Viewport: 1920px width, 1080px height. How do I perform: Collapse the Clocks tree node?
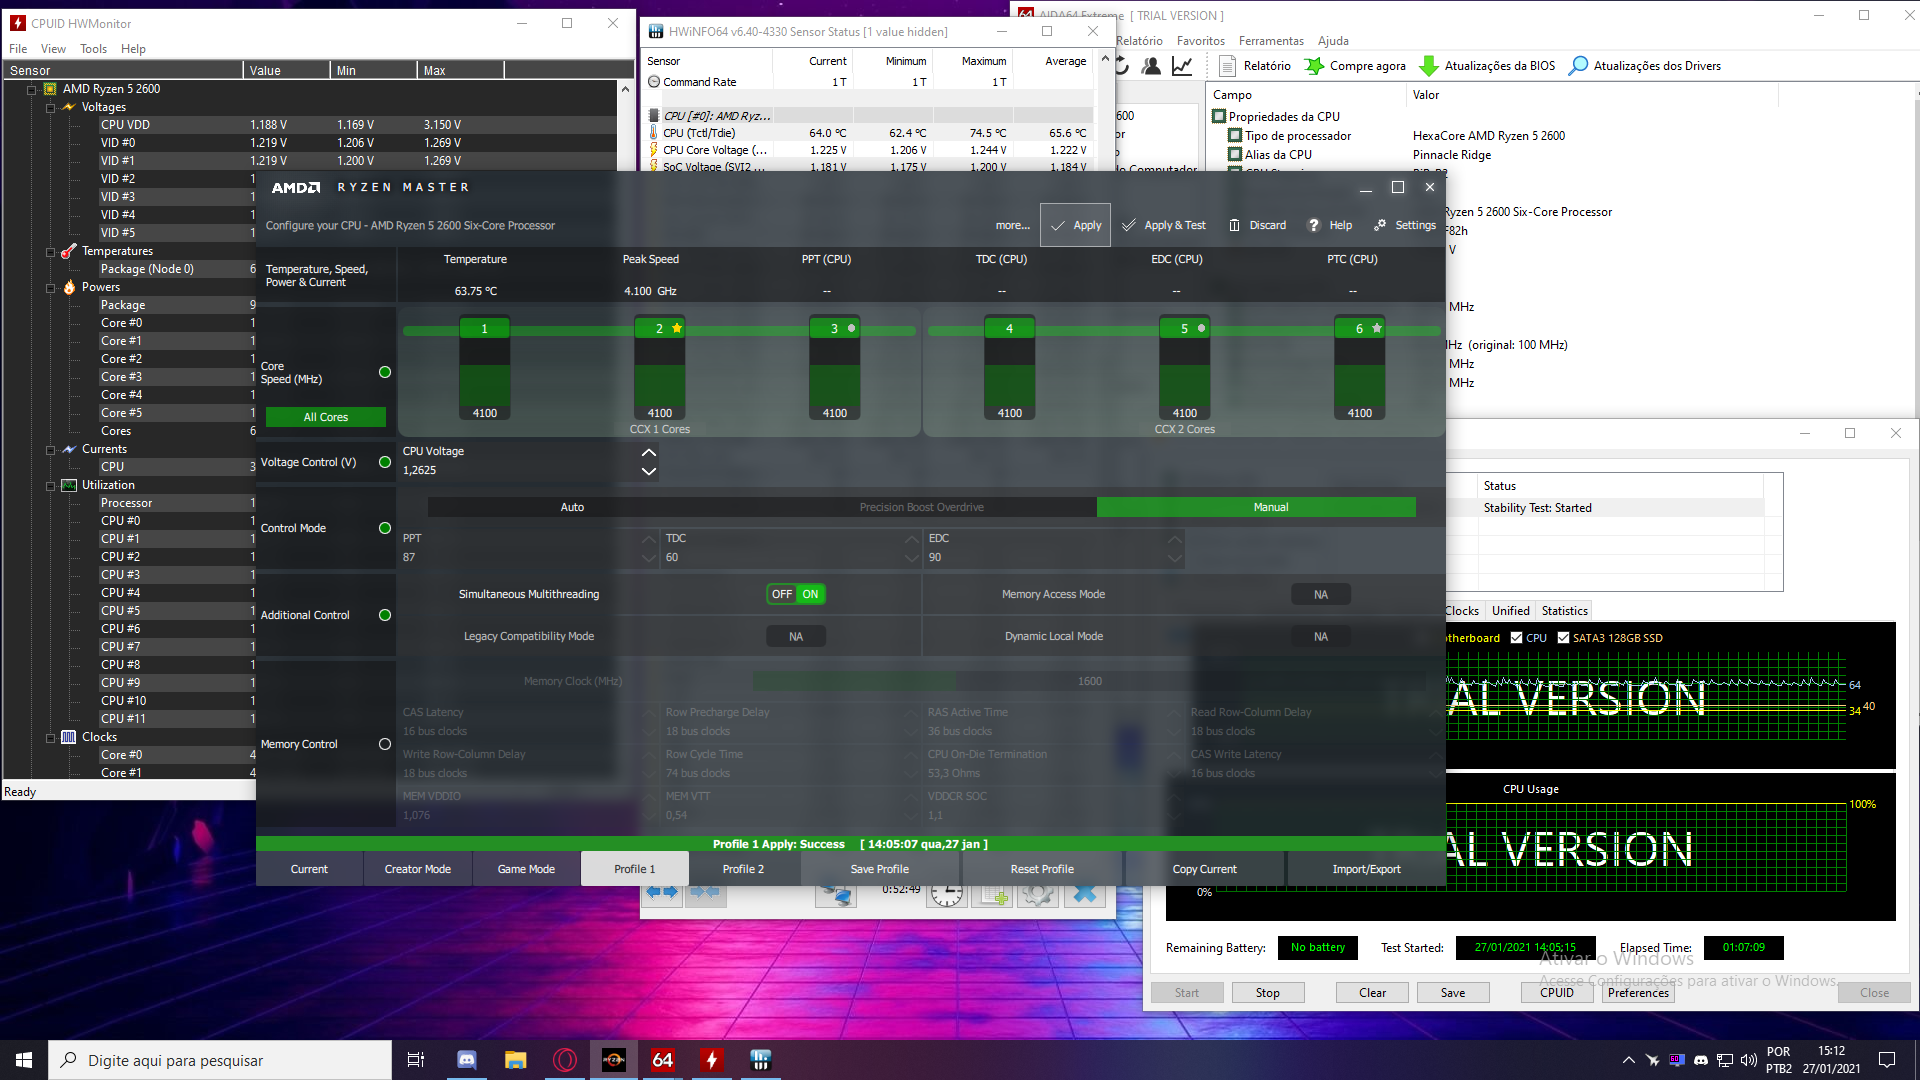point(51,737)
